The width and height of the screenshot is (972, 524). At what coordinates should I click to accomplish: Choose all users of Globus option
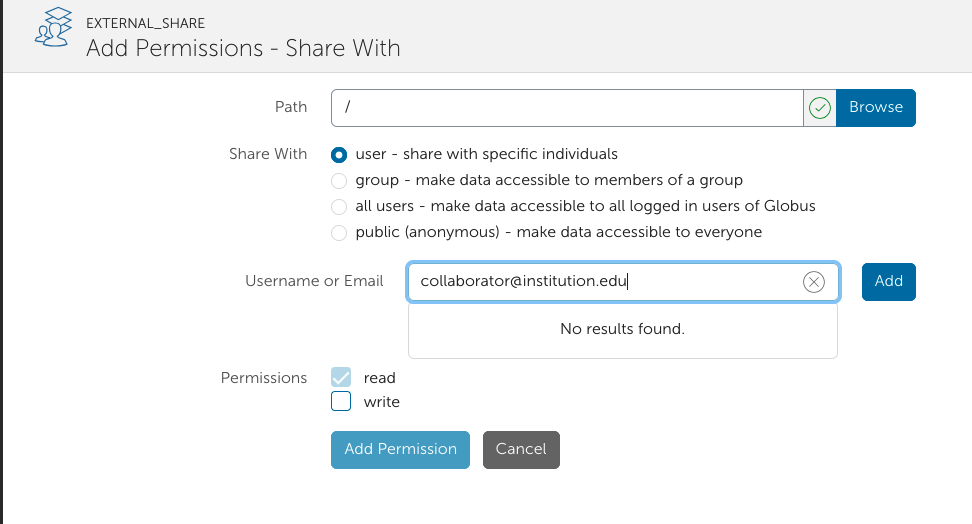click(x=339, y=206)
